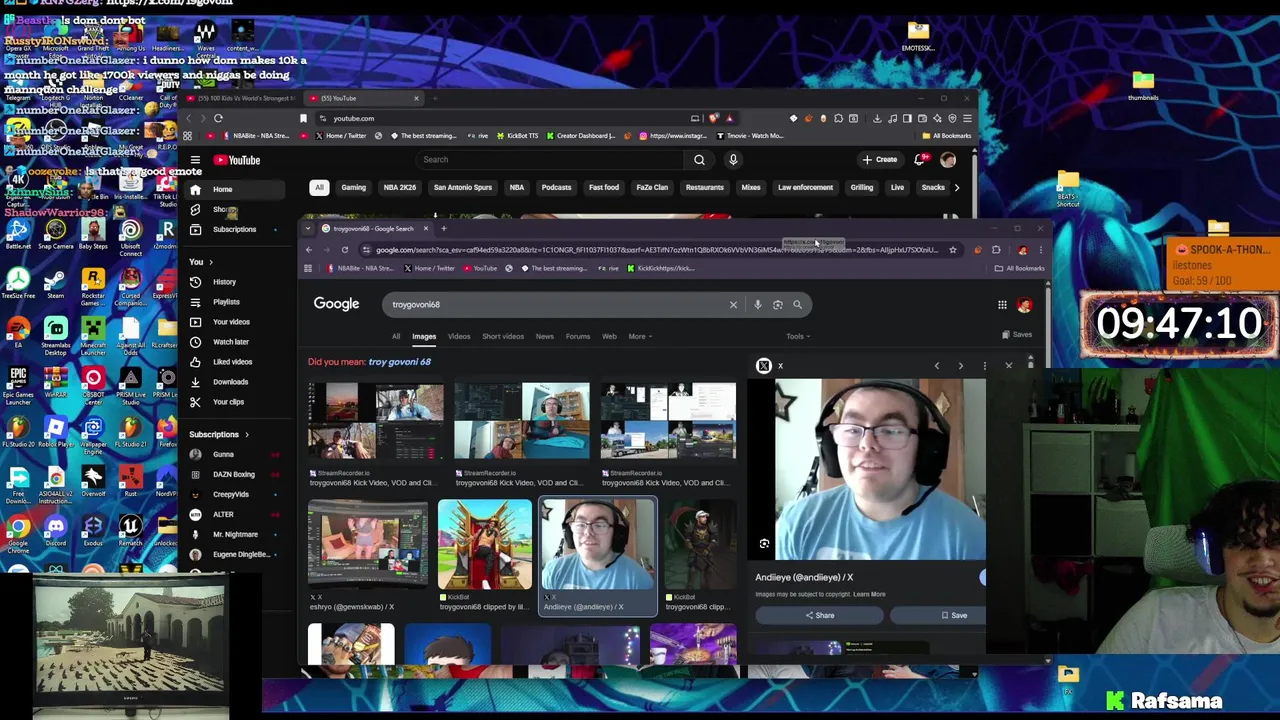Go to next image in preview panel

[961, 366]
